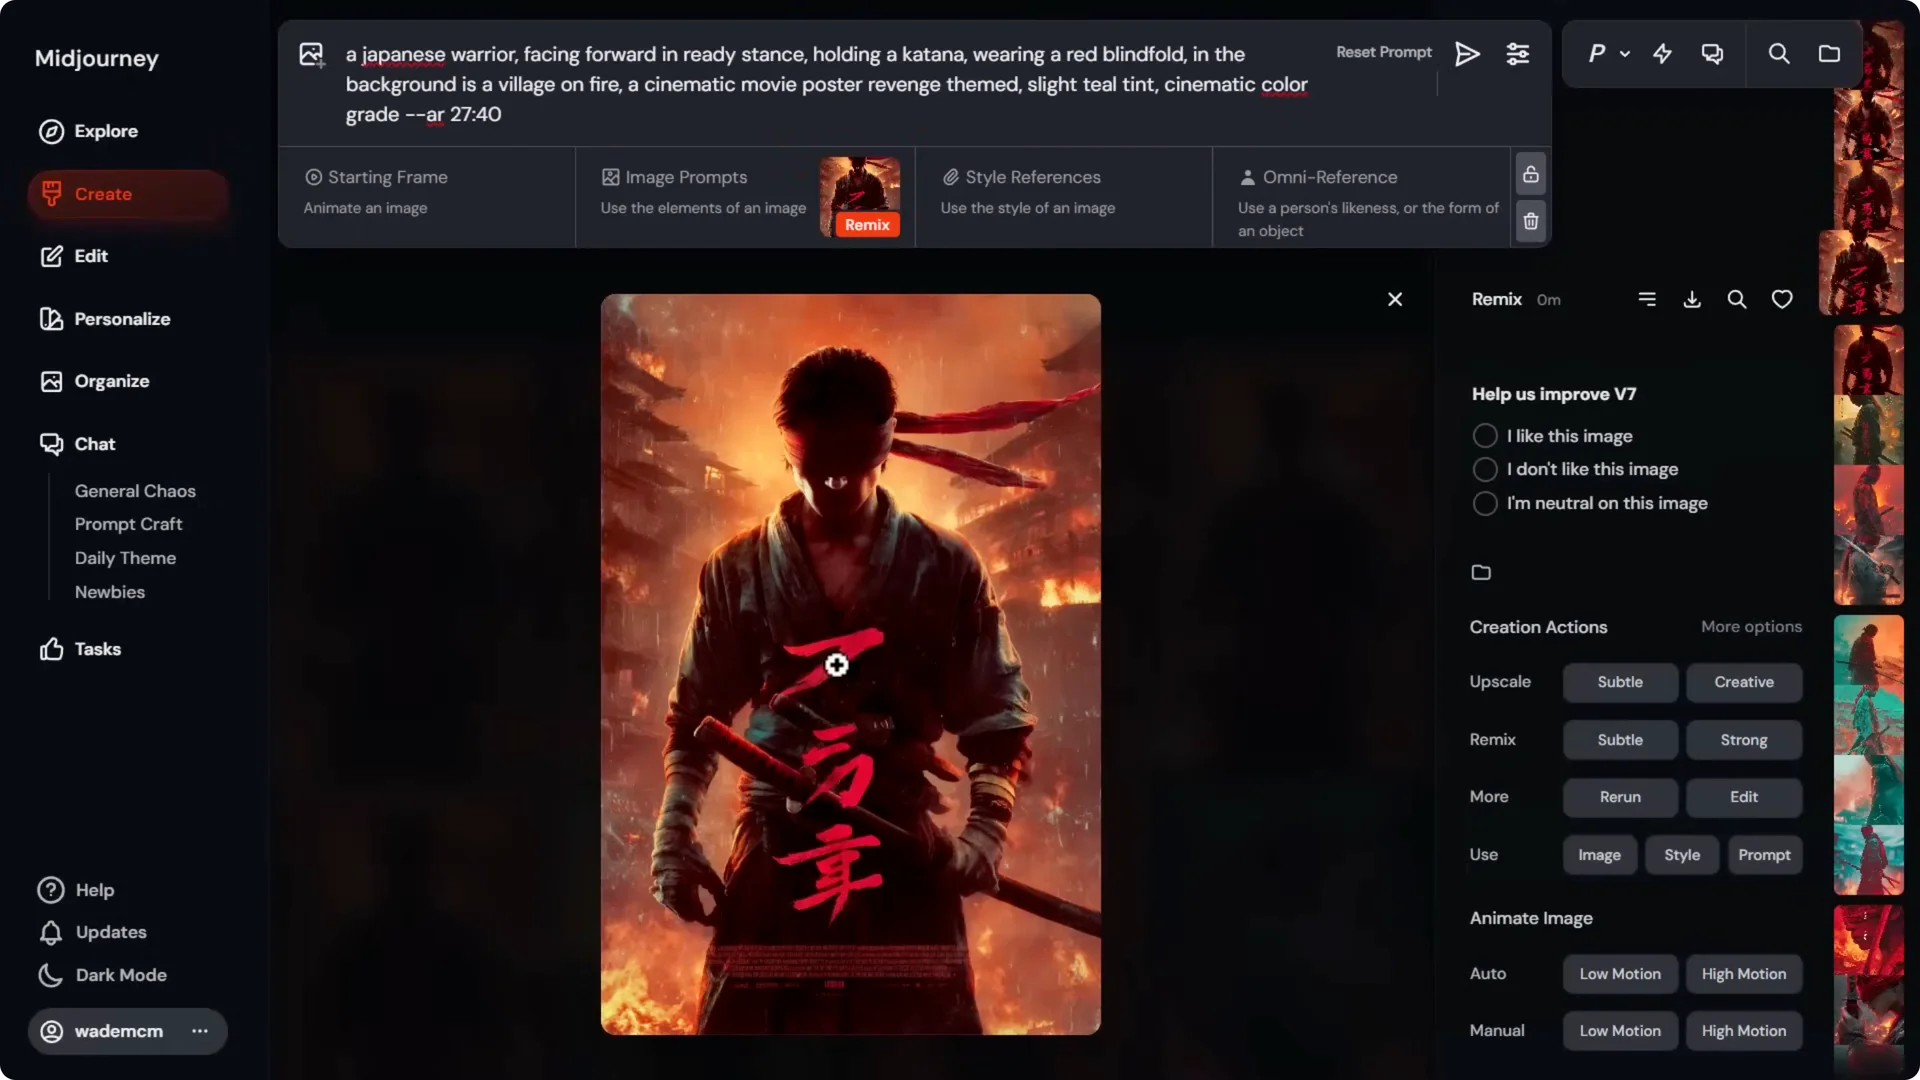The width and height of the screenshot is (1920, 1080).
Task: Open search from the top toolbar magnifier
Action: tap(1779, 53)
